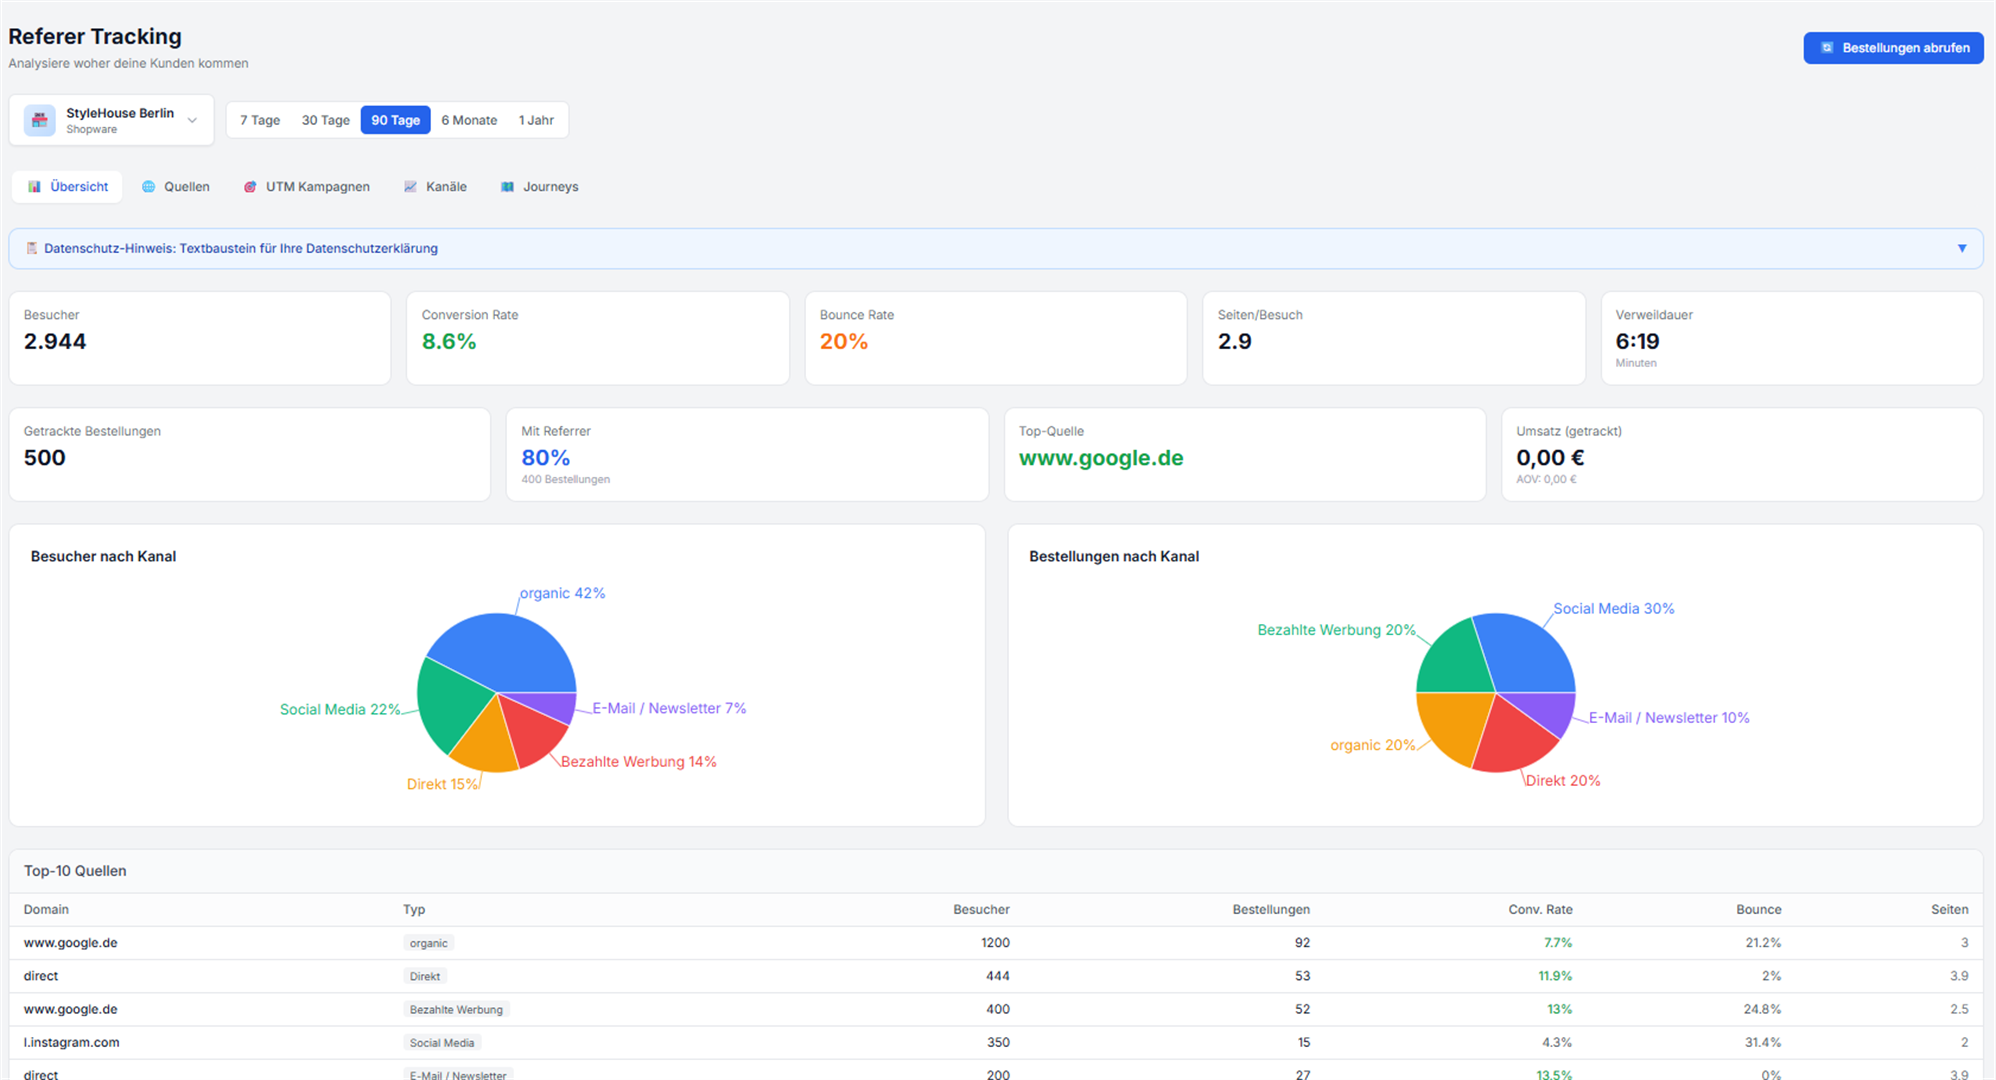Click the www.google.de Top-Quelle link
This screenshot has height=1080, width=1996.
tap(1100, 458)
